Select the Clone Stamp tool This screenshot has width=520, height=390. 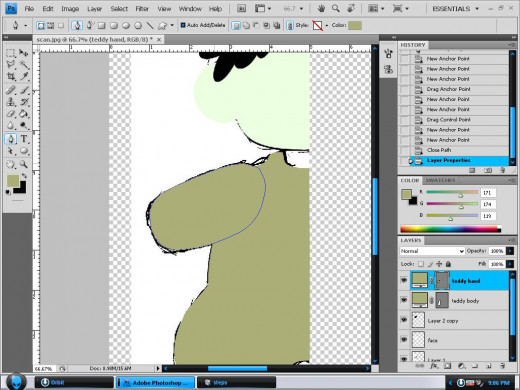coord(11,102)
